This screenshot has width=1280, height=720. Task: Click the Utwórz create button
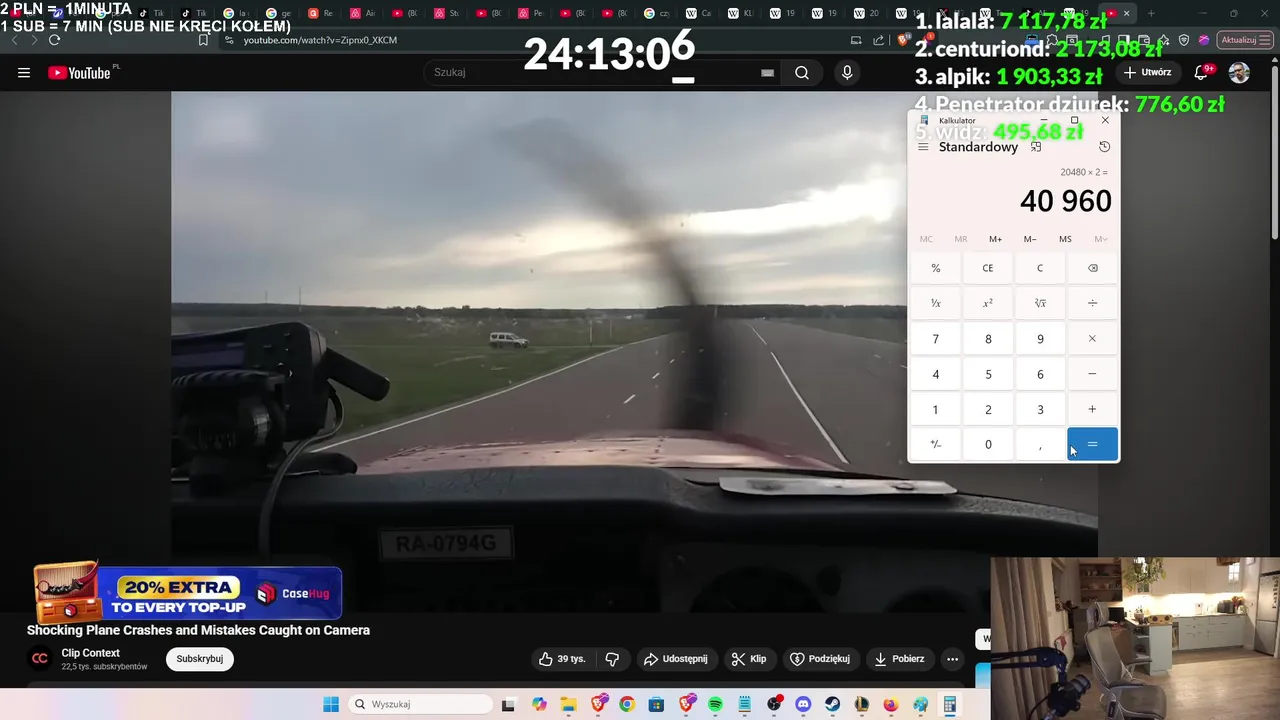point(1147,72)
